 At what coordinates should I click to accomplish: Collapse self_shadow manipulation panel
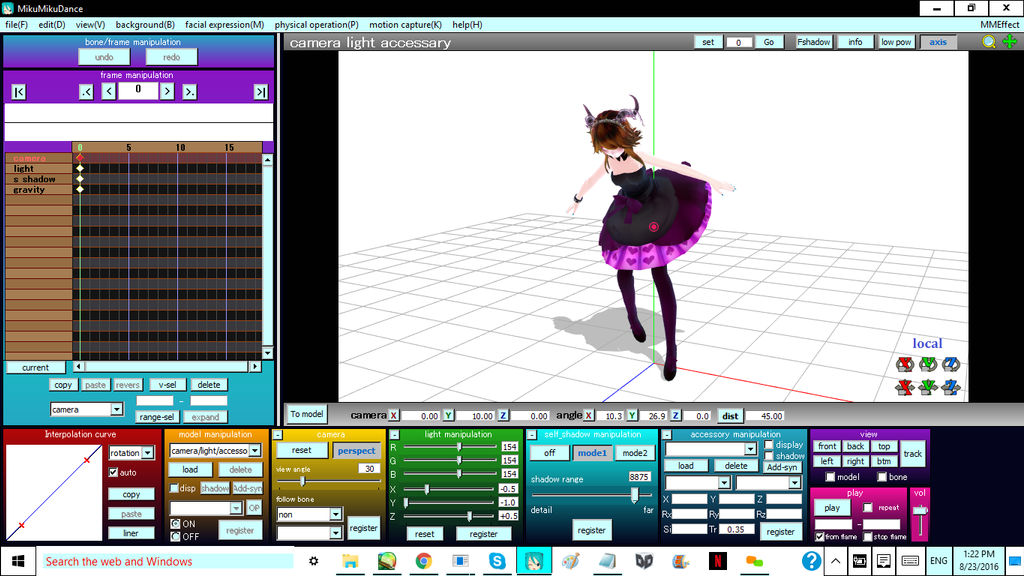click(532, 434)
